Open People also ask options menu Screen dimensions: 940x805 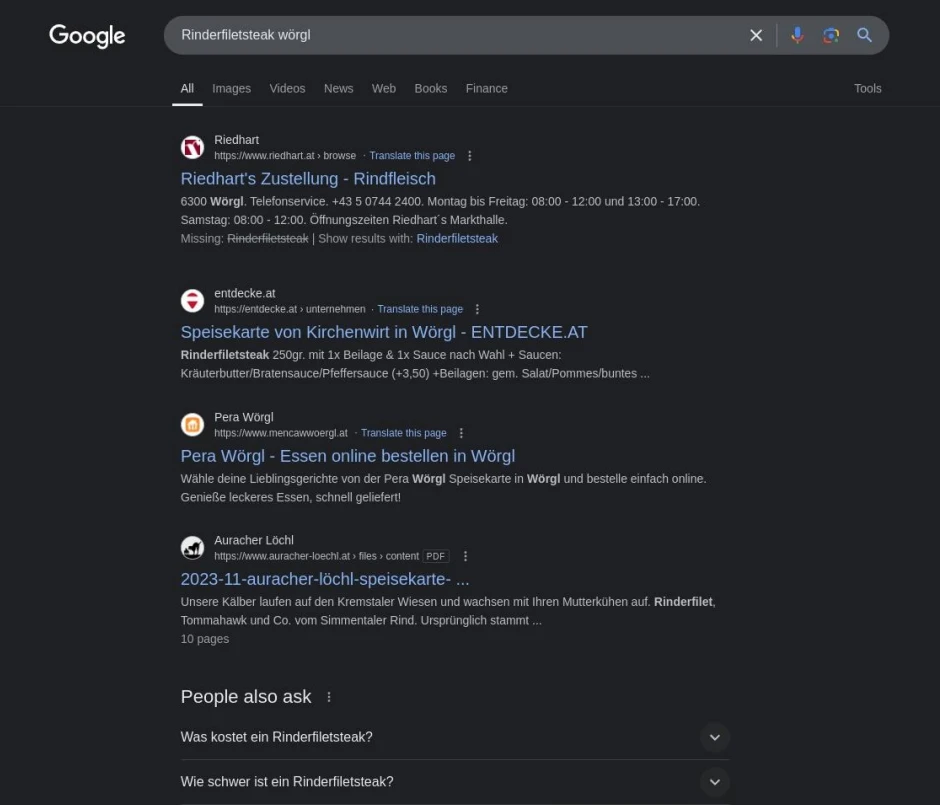[329, 697]
